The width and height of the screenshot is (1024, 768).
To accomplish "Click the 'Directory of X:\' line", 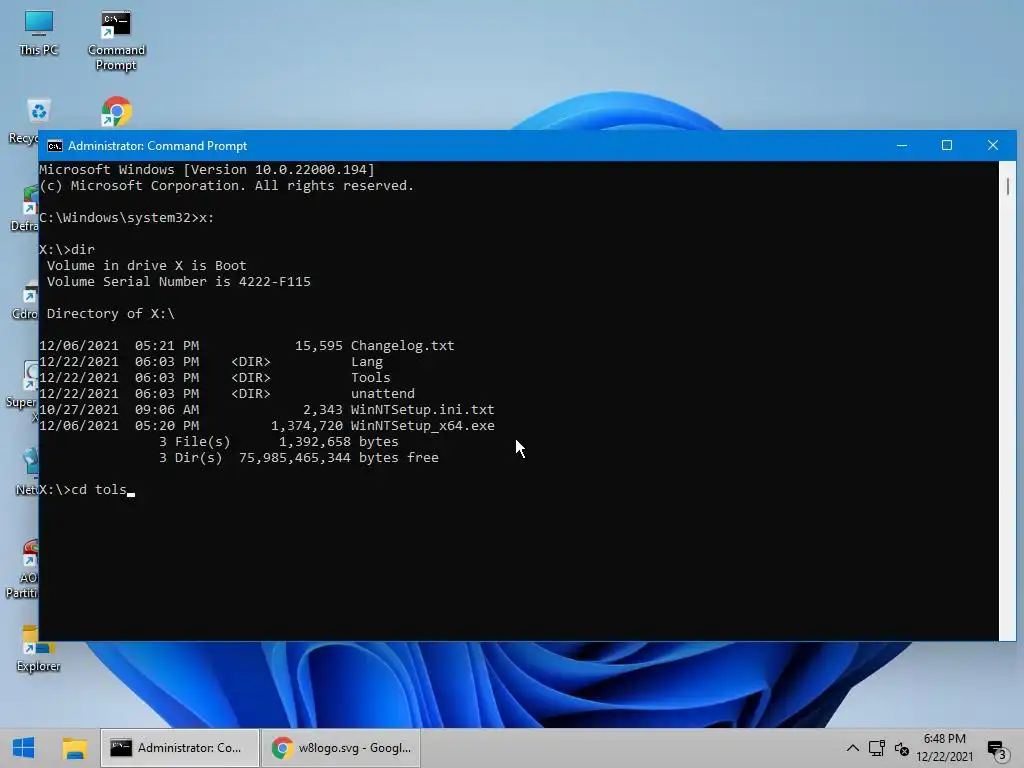I will [x=110, y=313].
